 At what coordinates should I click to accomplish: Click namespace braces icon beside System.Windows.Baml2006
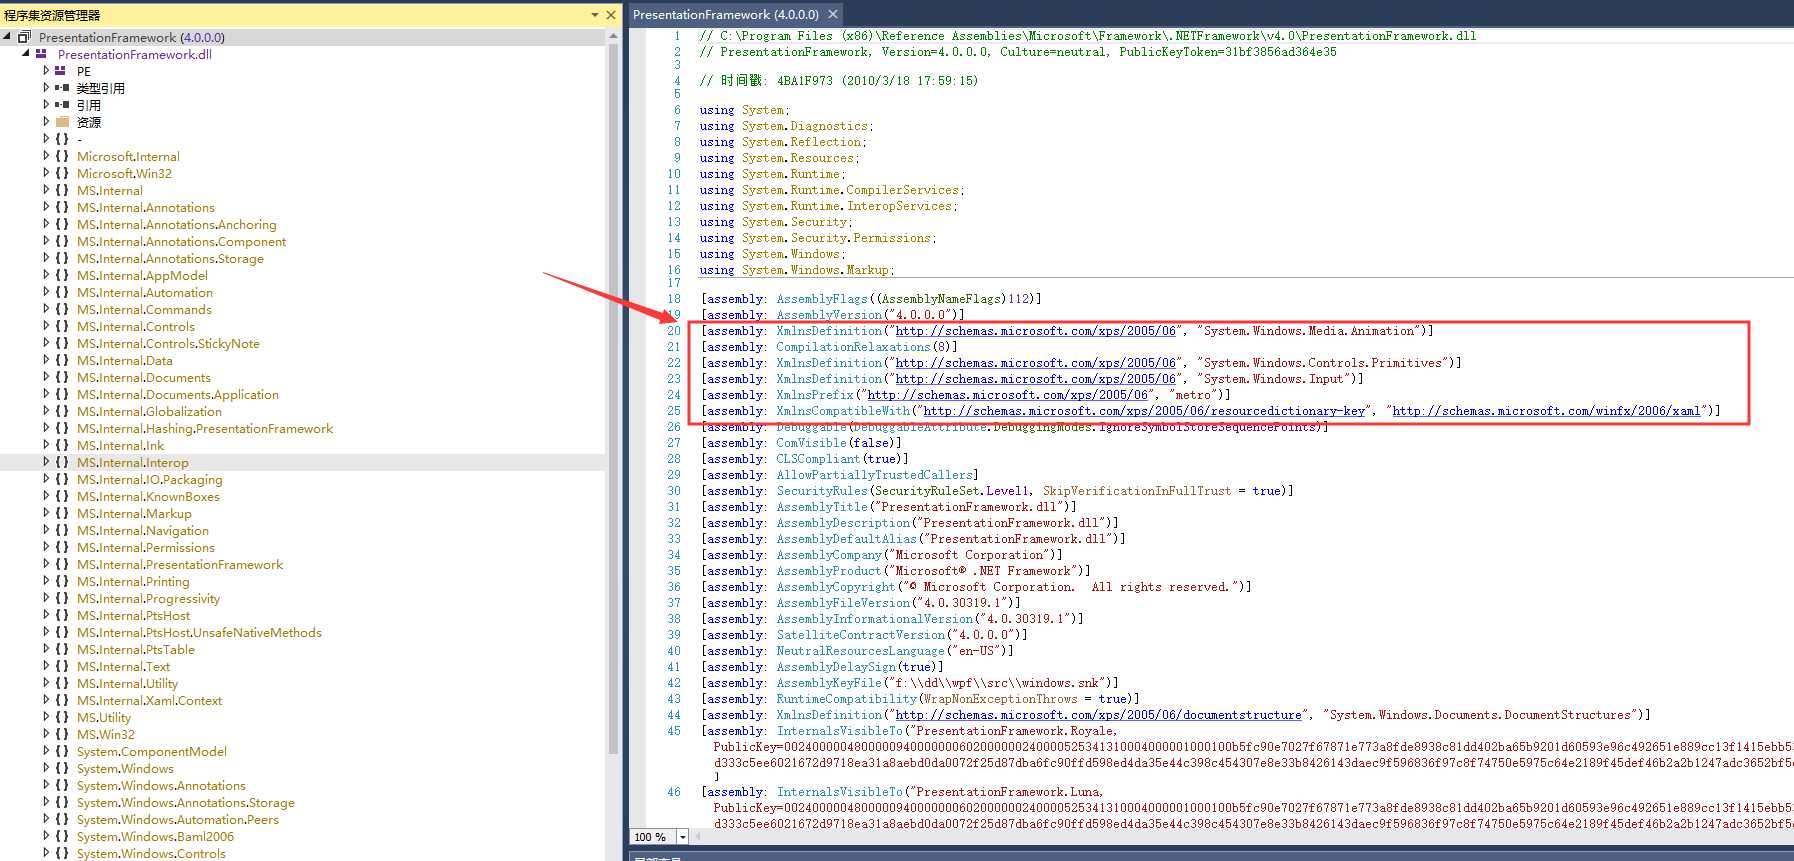[x=62, y=836]
